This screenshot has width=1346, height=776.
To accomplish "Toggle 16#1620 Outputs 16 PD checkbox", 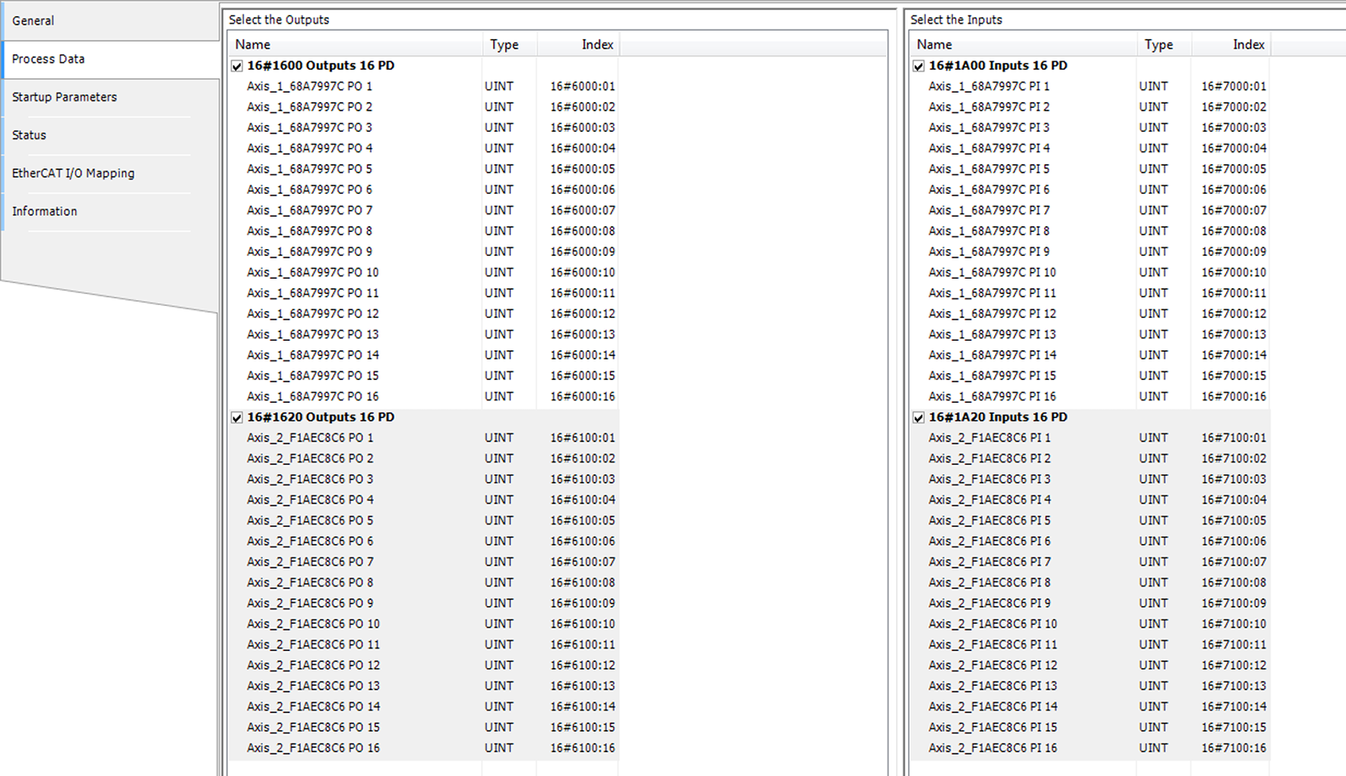I will click(x=237, y=418).
